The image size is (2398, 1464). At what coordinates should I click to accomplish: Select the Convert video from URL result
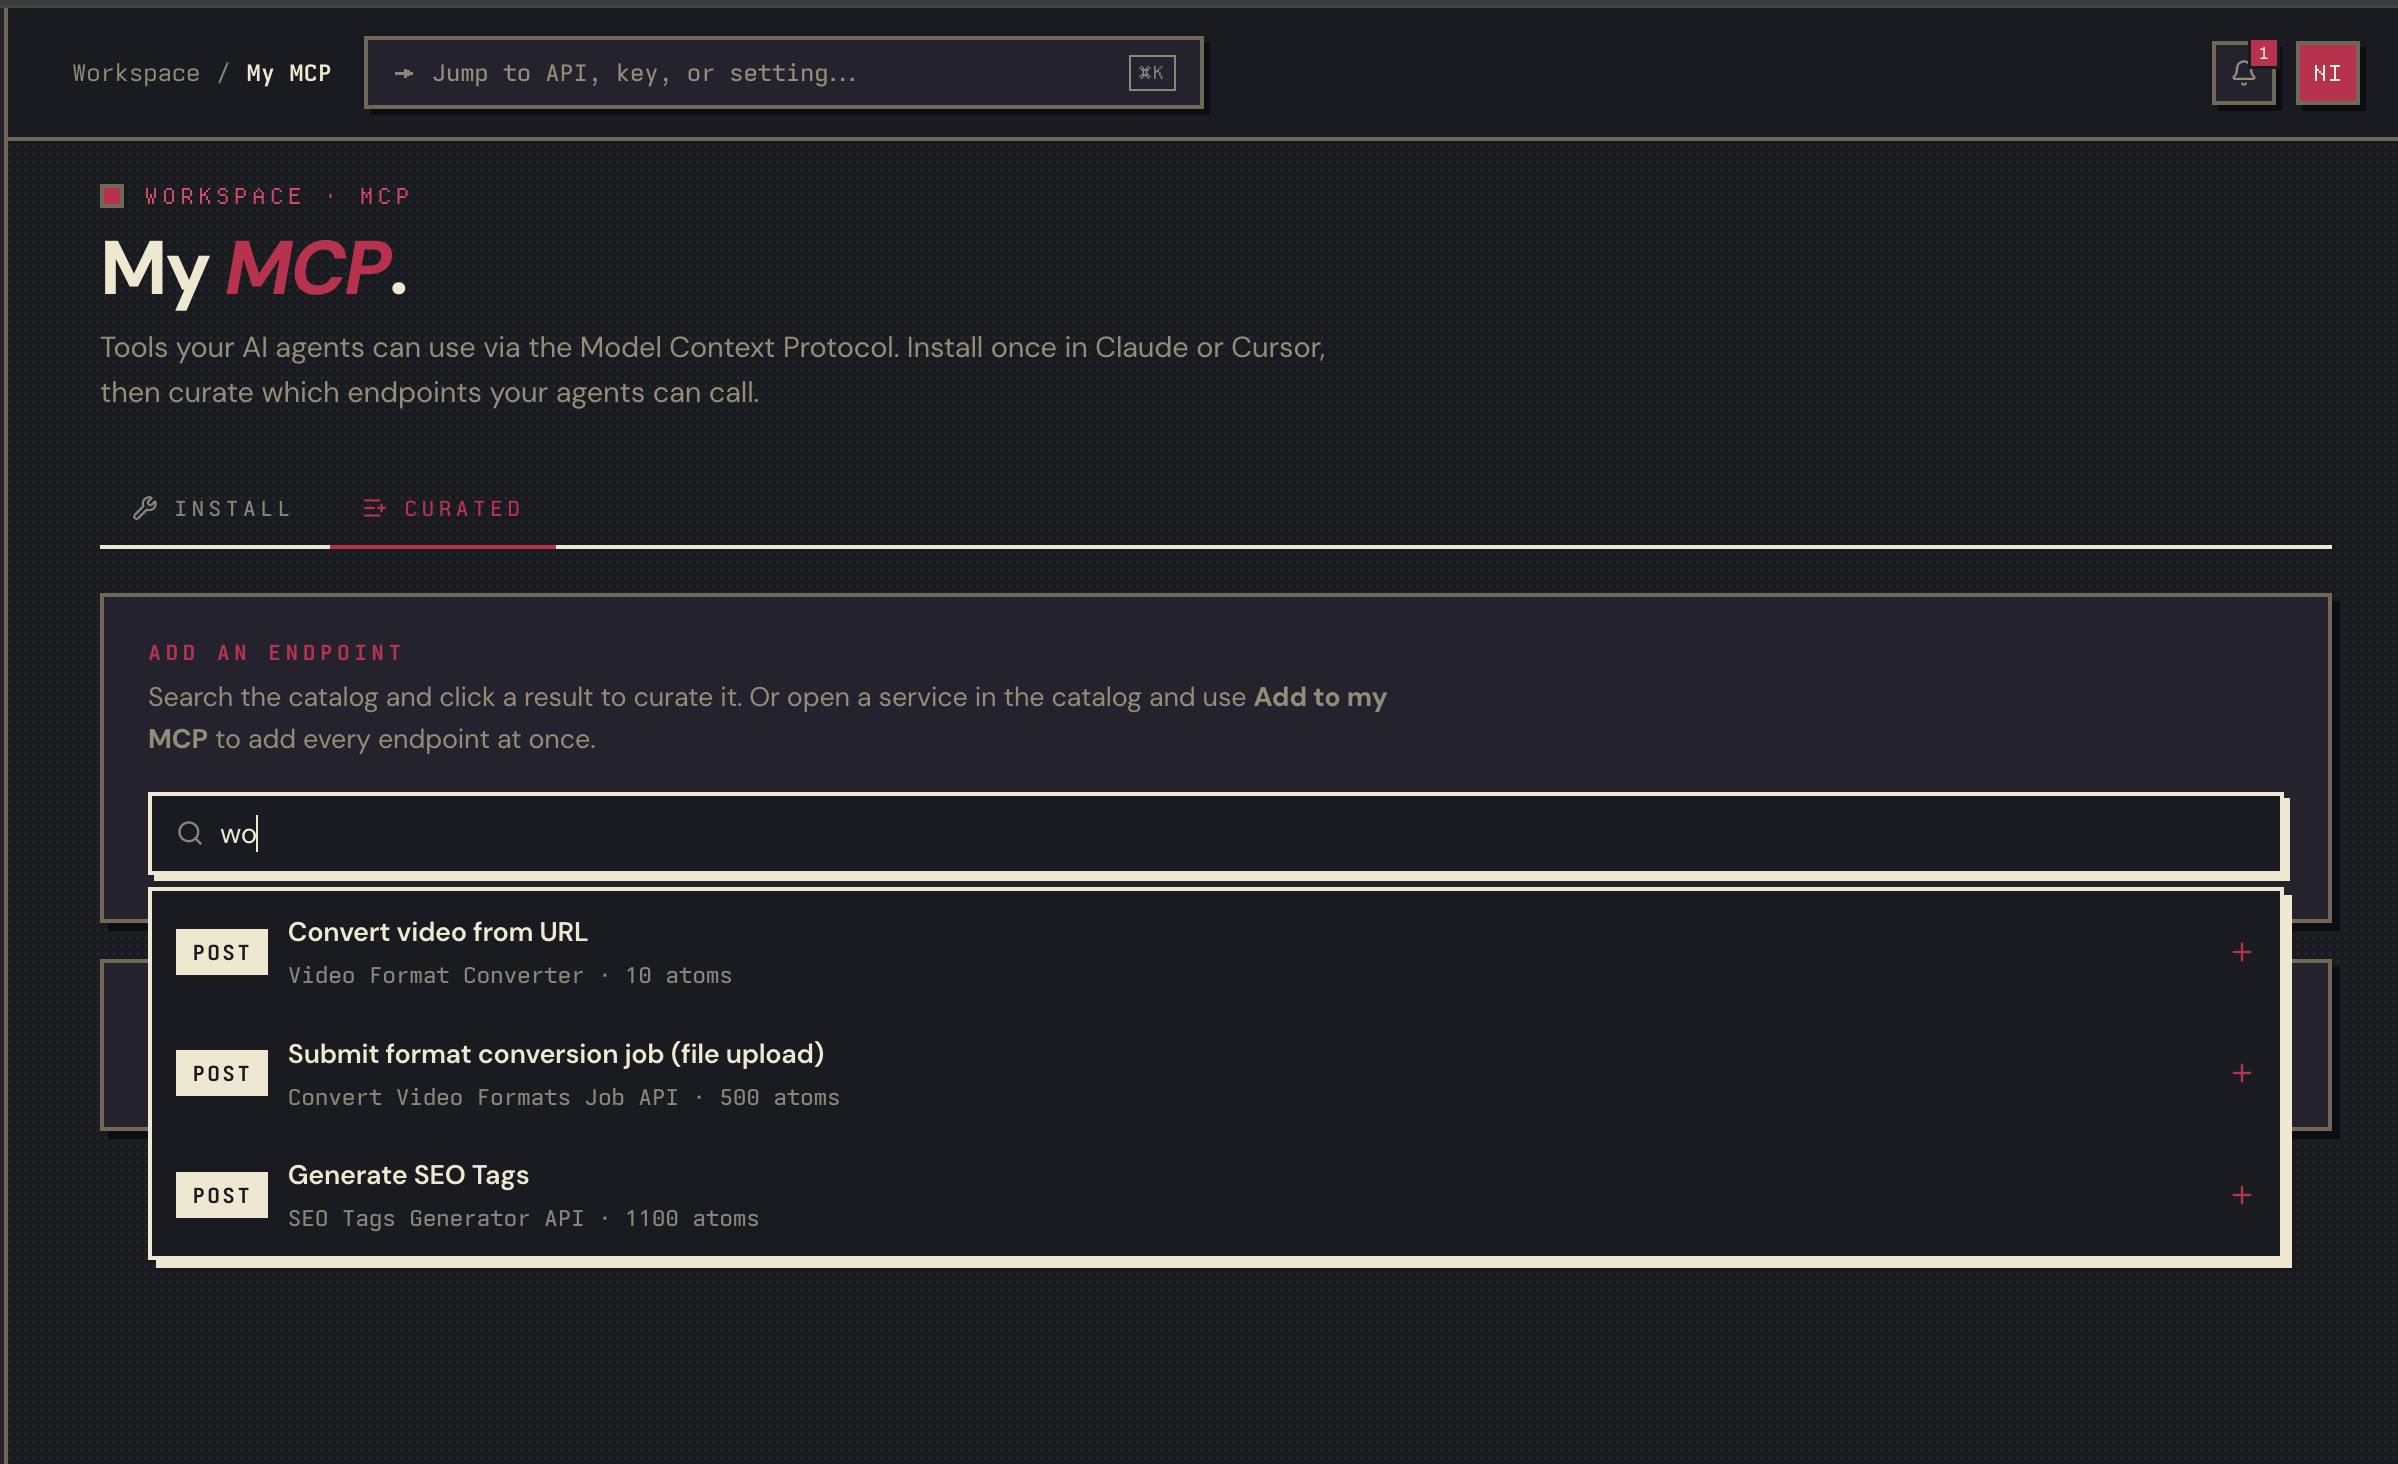(1216, 952)
